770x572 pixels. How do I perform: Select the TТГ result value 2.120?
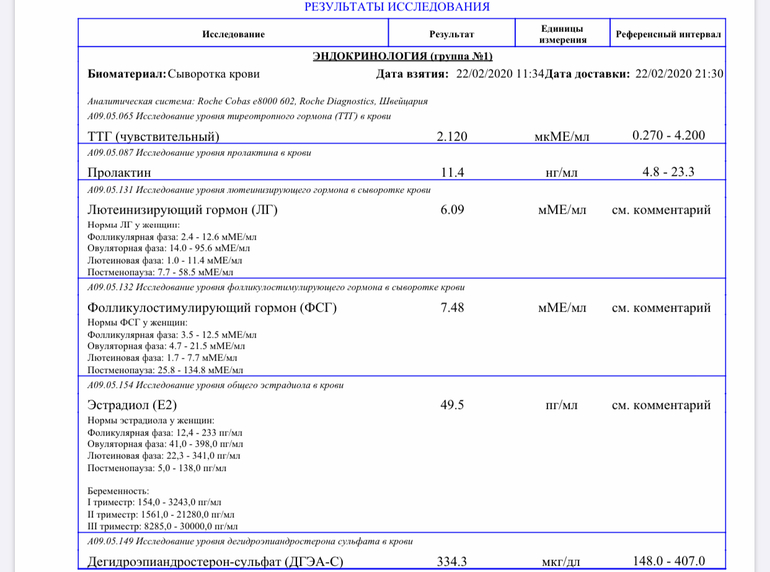click(452, 136)
